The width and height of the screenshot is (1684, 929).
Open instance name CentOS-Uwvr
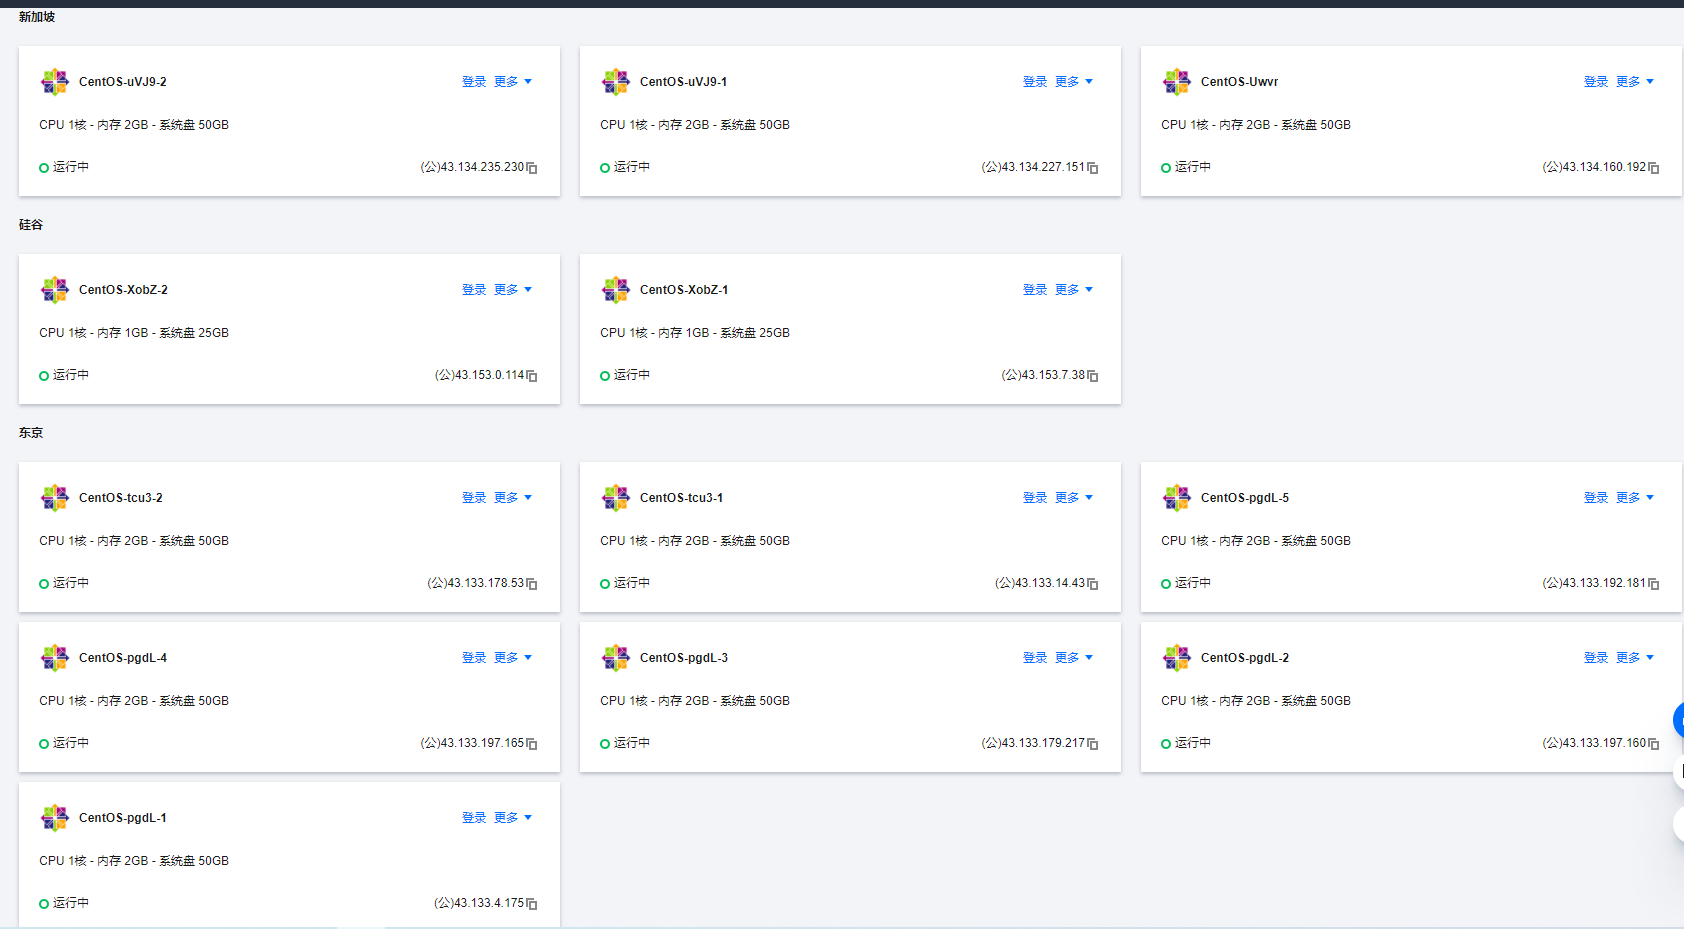(1239, 82)
